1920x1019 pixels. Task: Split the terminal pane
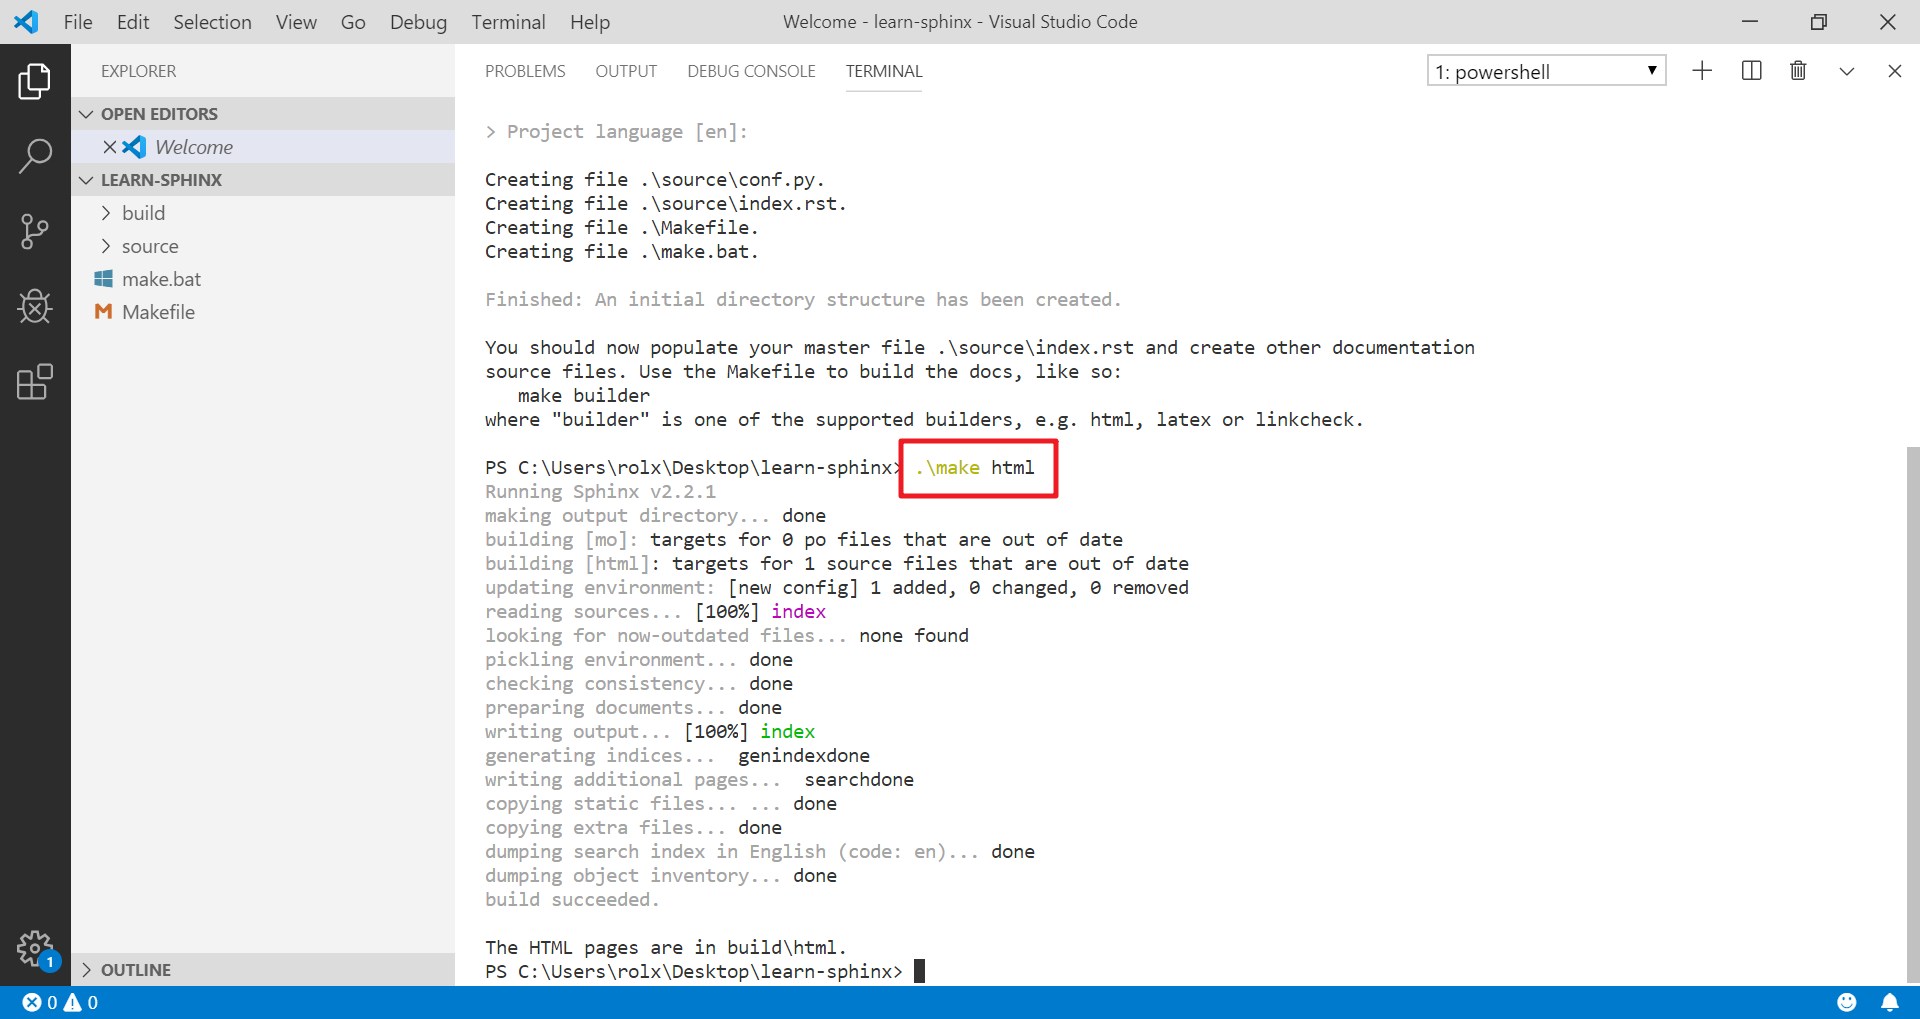(1751, 71)
